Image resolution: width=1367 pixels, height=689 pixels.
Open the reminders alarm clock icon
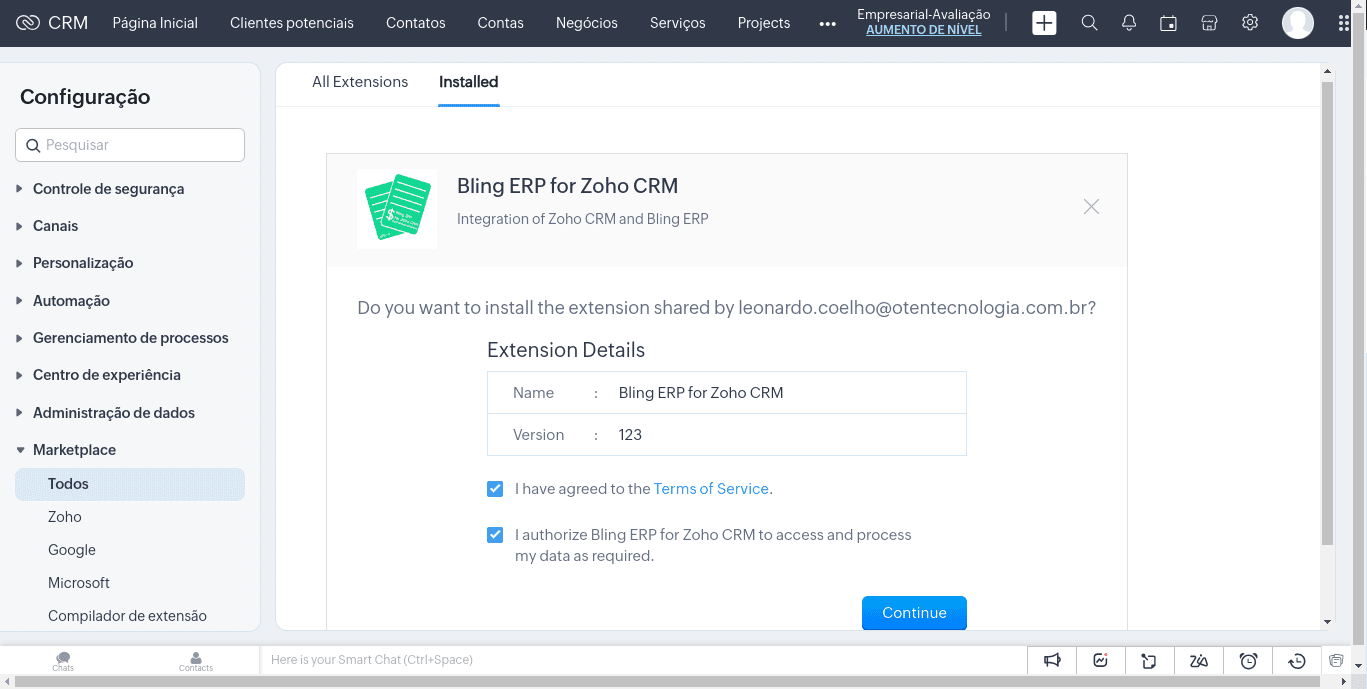(1248, 660)
